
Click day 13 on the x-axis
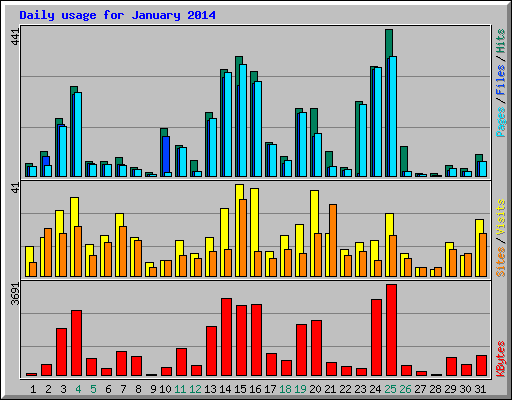coord(210,389)
